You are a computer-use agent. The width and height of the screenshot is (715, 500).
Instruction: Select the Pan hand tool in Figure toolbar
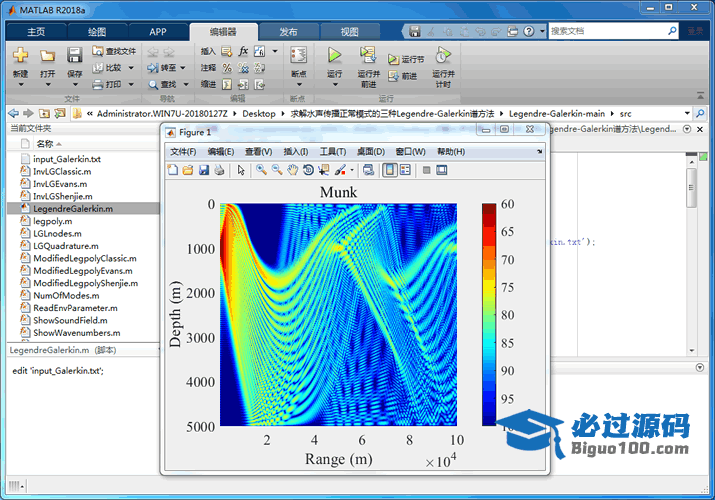(293, 170)
